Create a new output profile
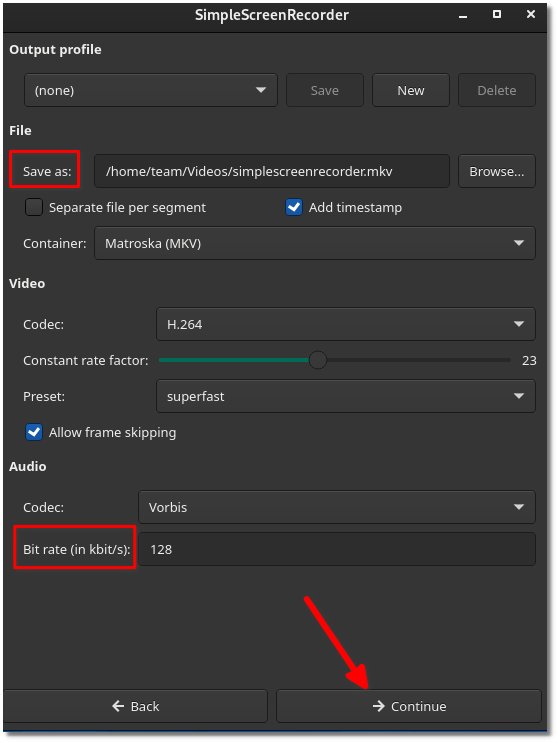Screen dimensions: 558x743 (411, 90)
